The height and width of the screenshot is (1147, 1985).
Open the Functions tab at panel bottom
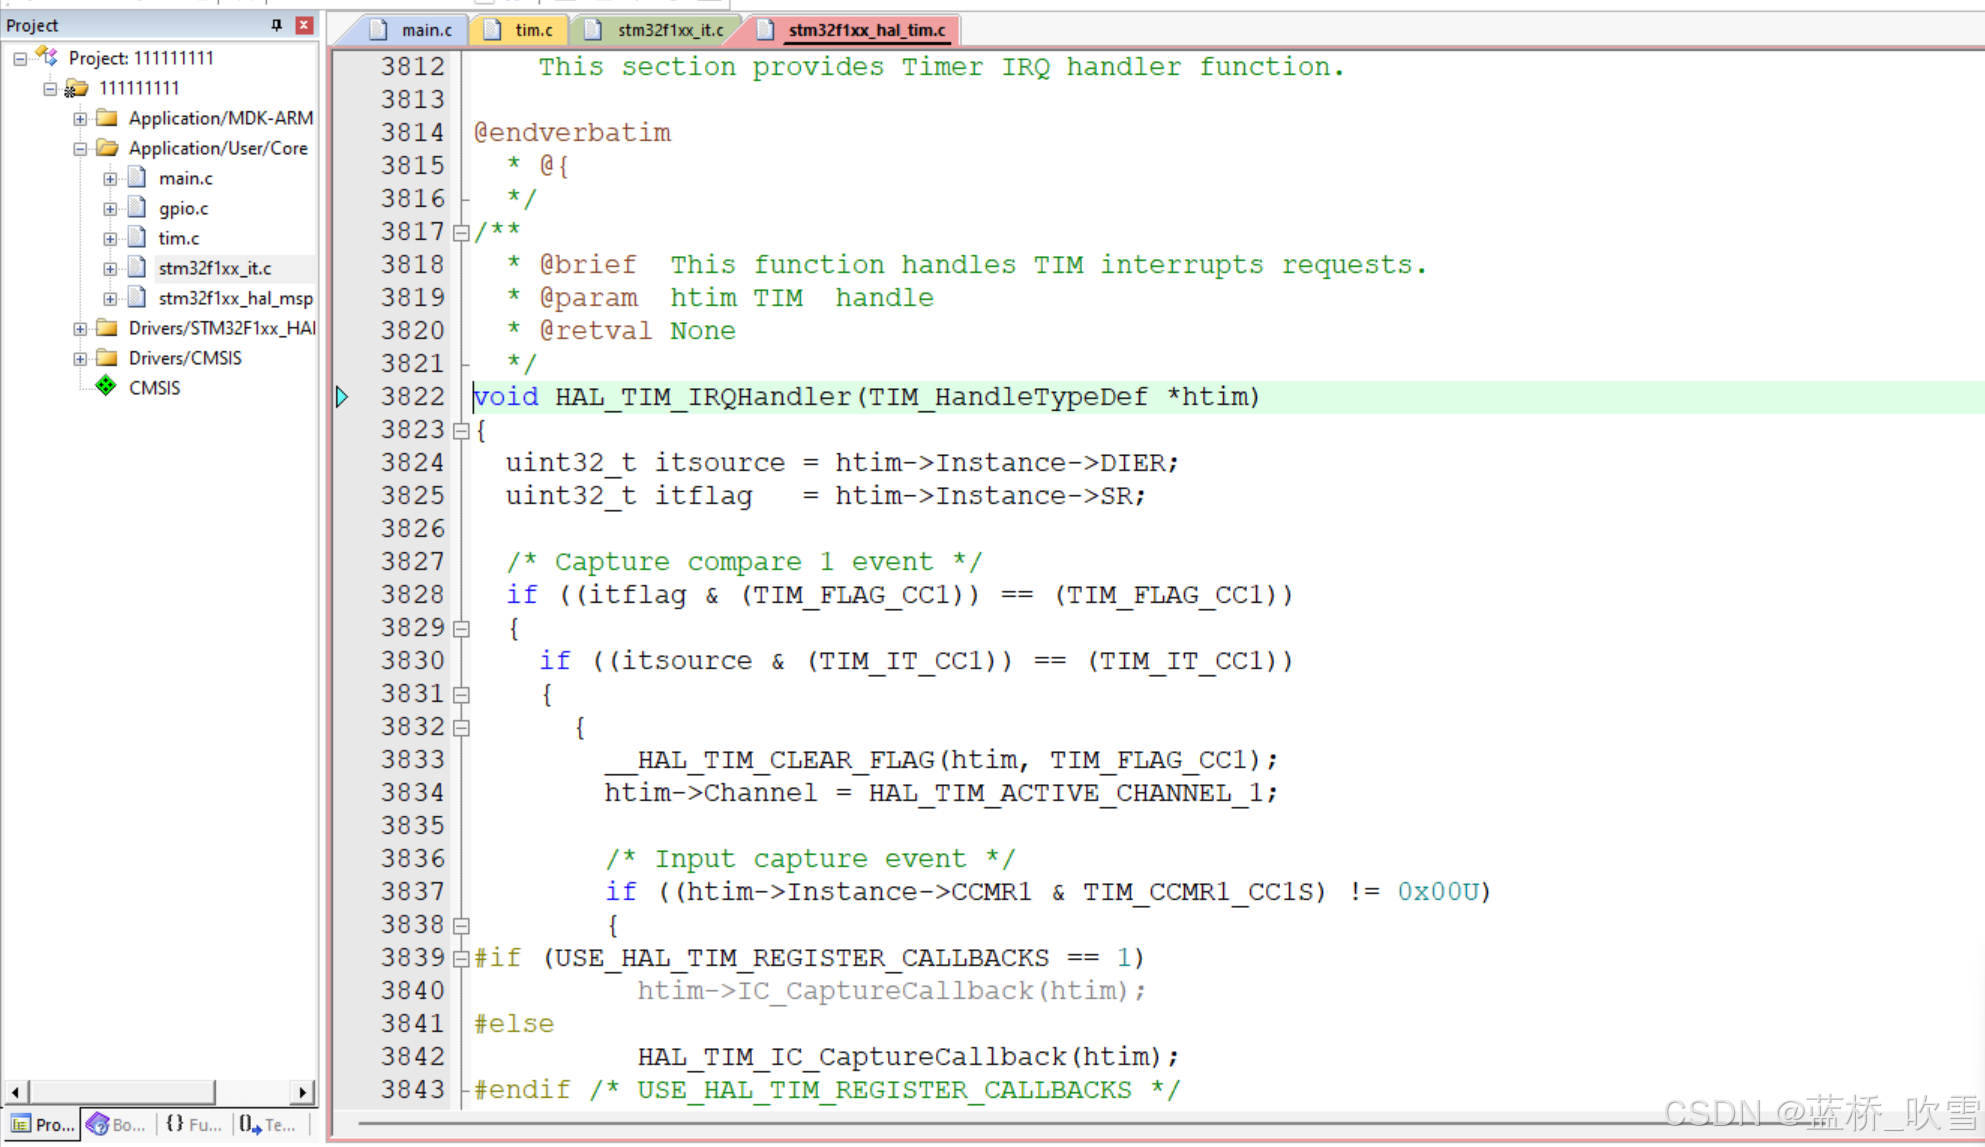click(193, 1124)
